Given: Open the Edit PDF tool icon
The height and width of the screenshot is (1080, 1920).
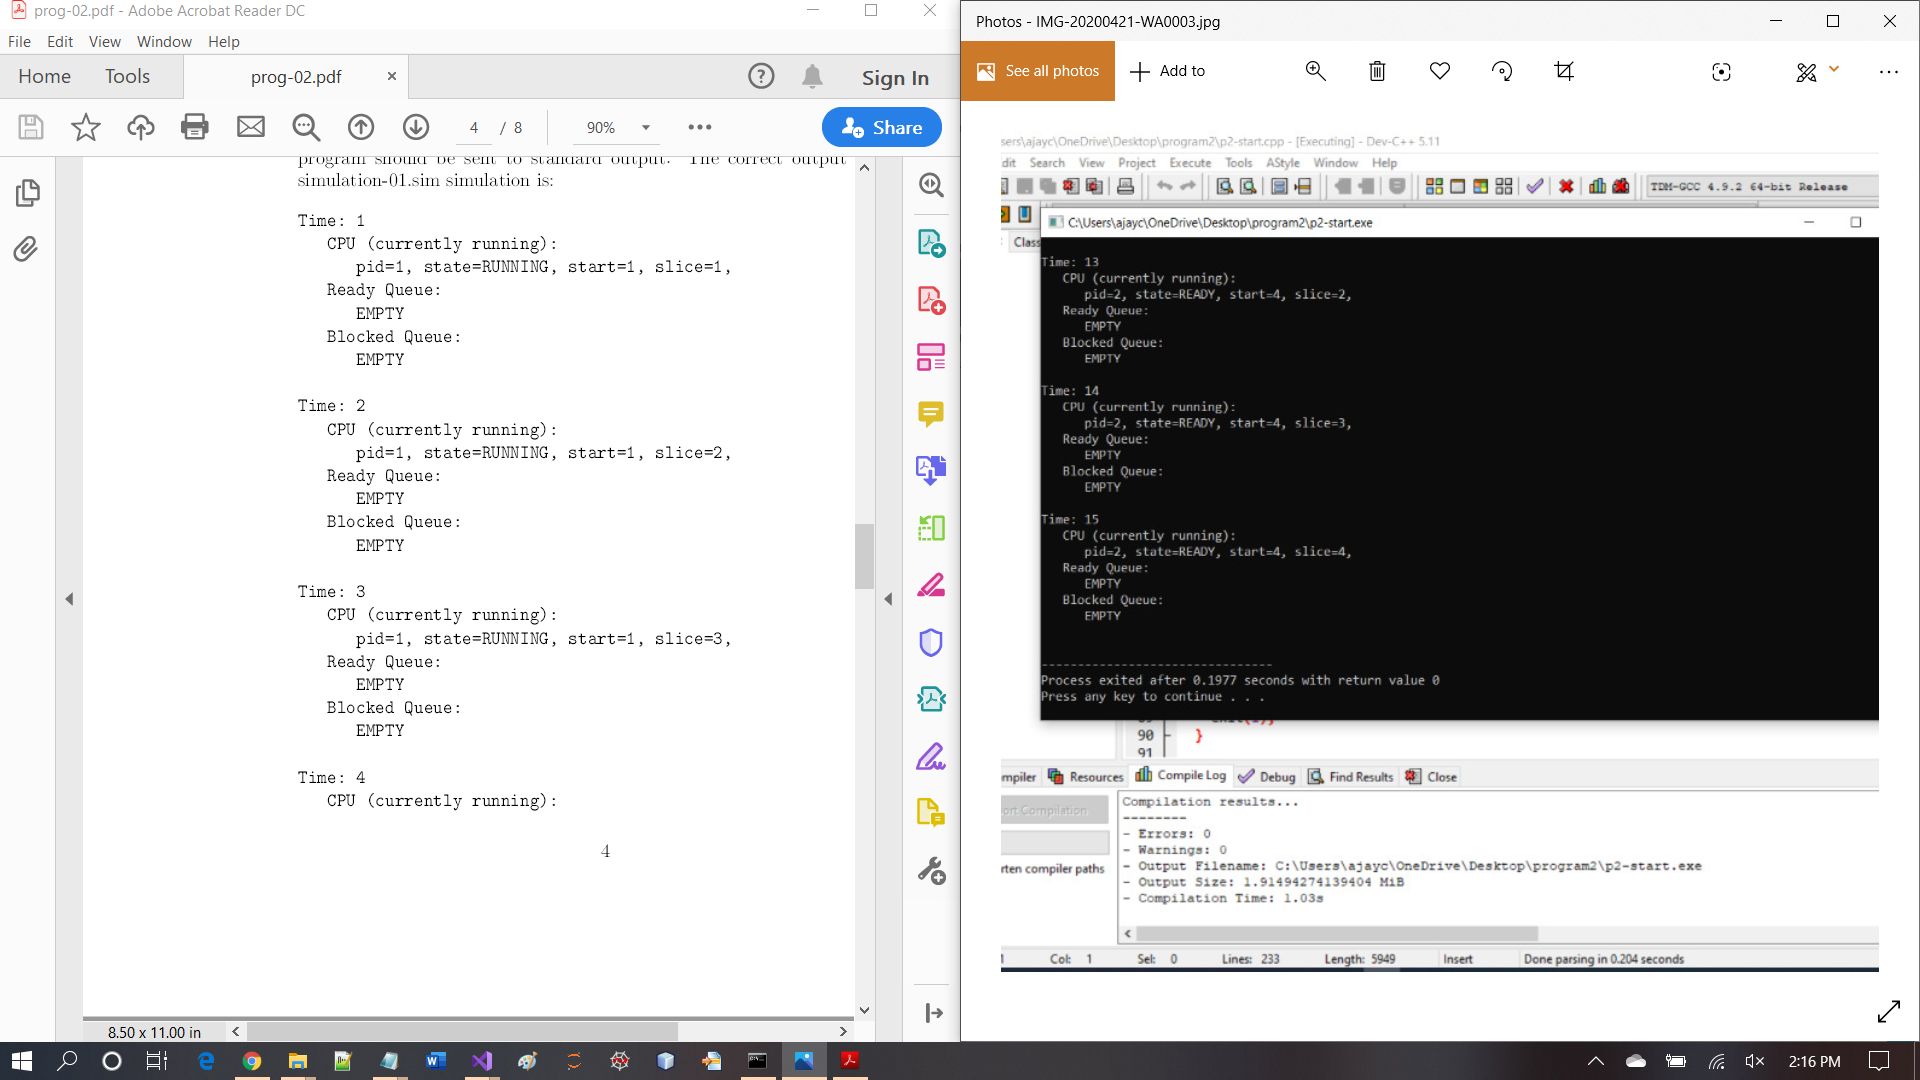Looking at the screenshot, I should pyautogui.click(x=931, y=357).
